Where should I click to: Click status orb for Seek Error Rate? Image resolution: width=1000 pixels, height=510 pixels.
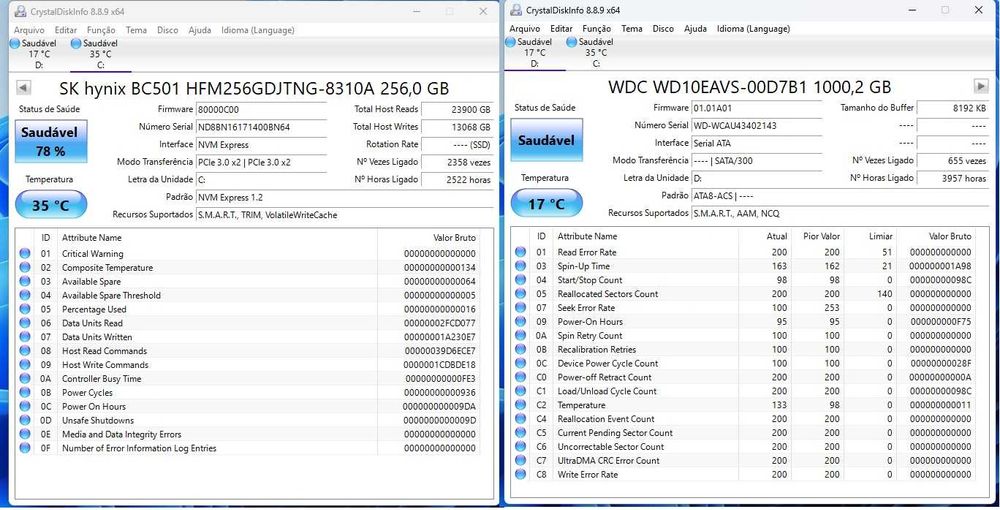pyautogui.click(x=520, y=308)
